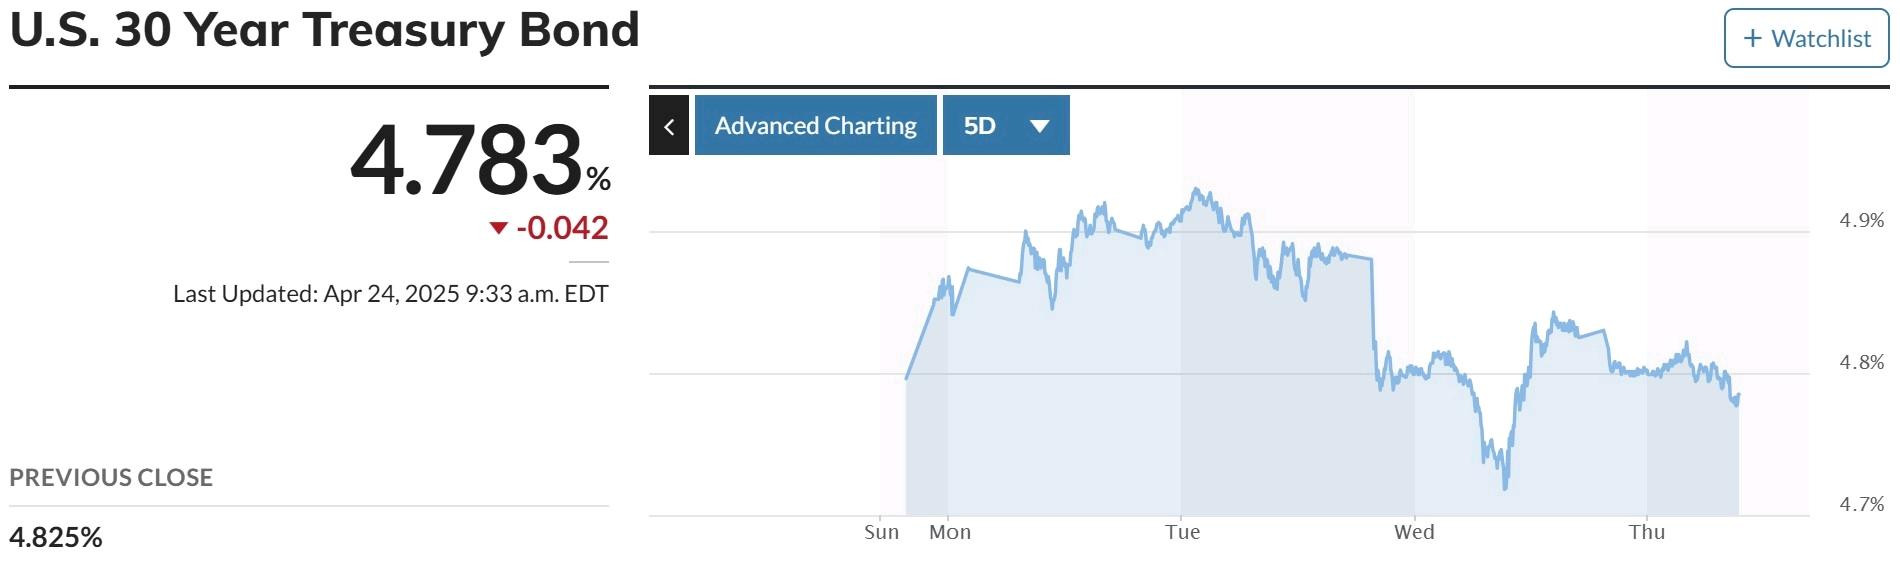Open Advanced Charting
This screenshot has width=1900, height=568.
[x=816, y=126]
